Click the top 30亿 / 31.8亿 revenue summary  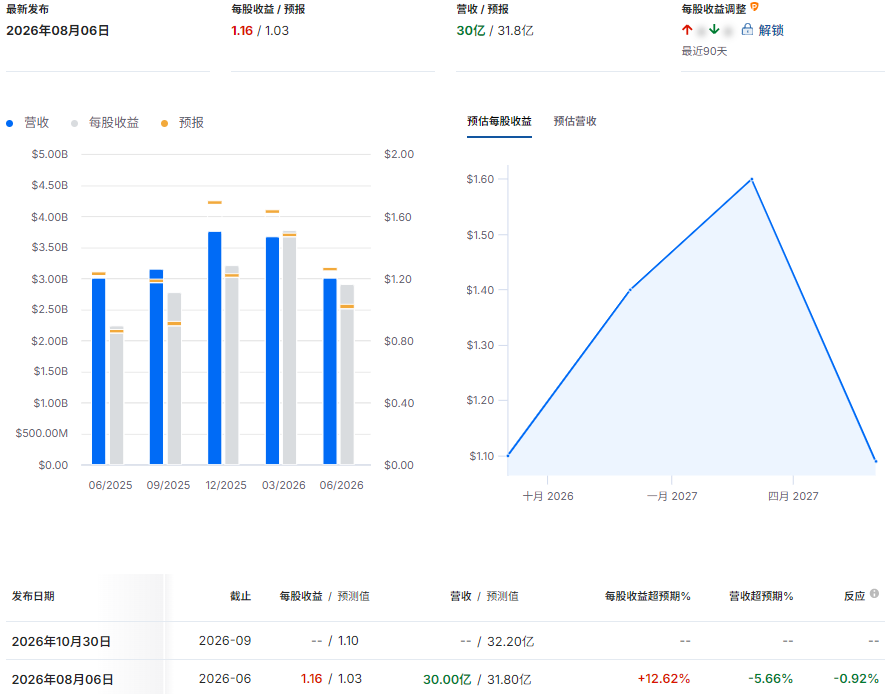click(x=495, y=31)
